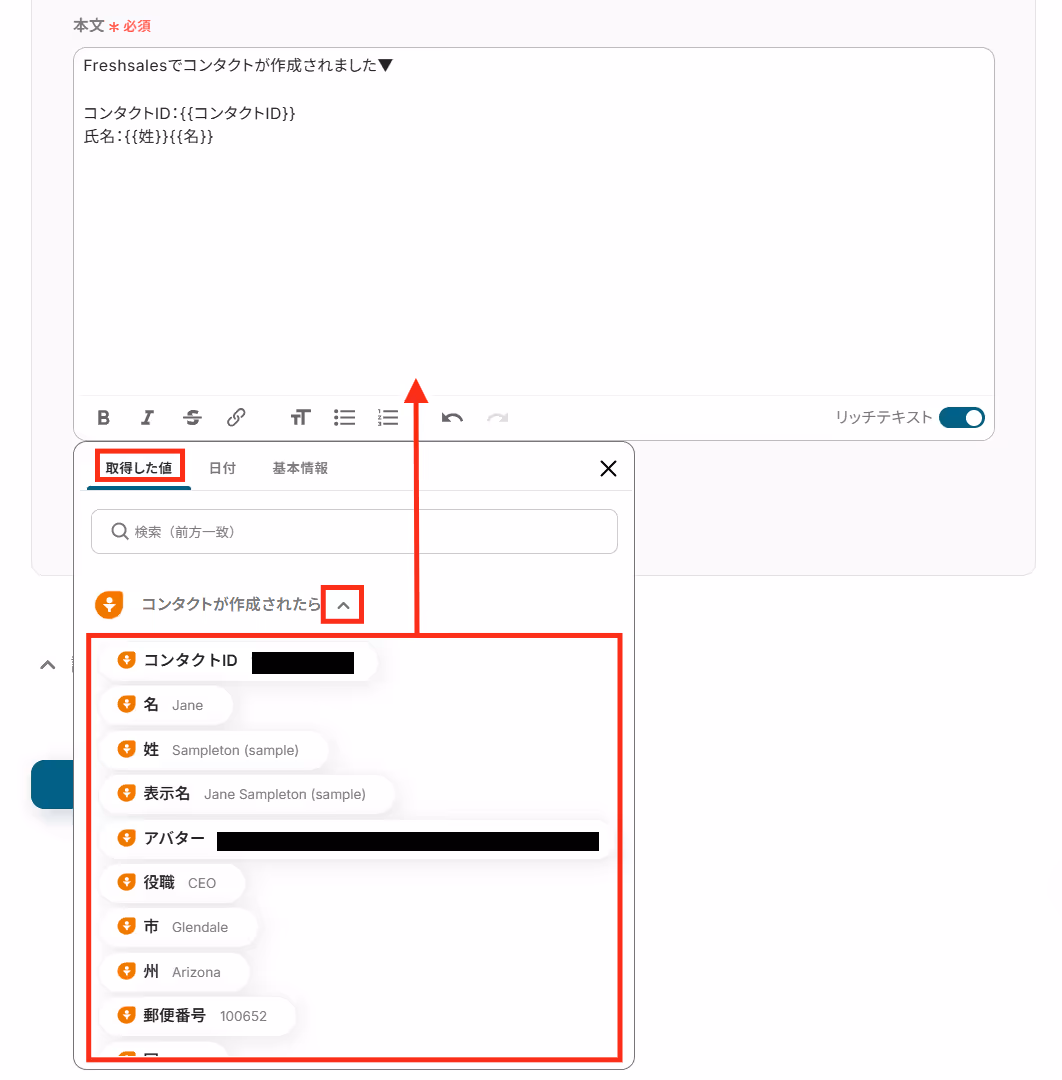This screenshot has width=1062, height=1080.
Task: Close the value picker panel
Action: [x=608, y=469]
